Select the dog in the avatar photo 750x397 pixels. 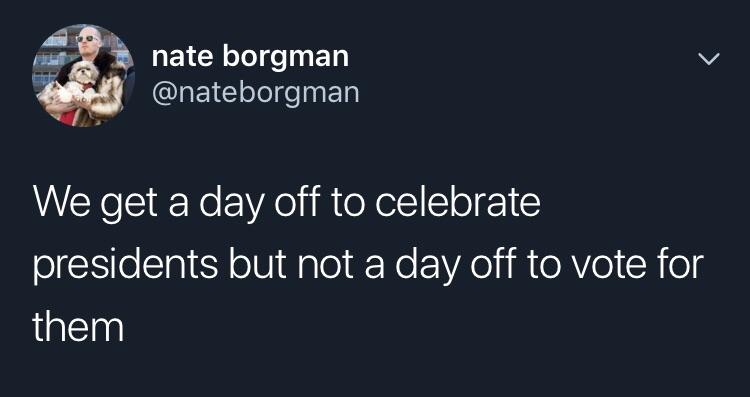tap(79, 84)
